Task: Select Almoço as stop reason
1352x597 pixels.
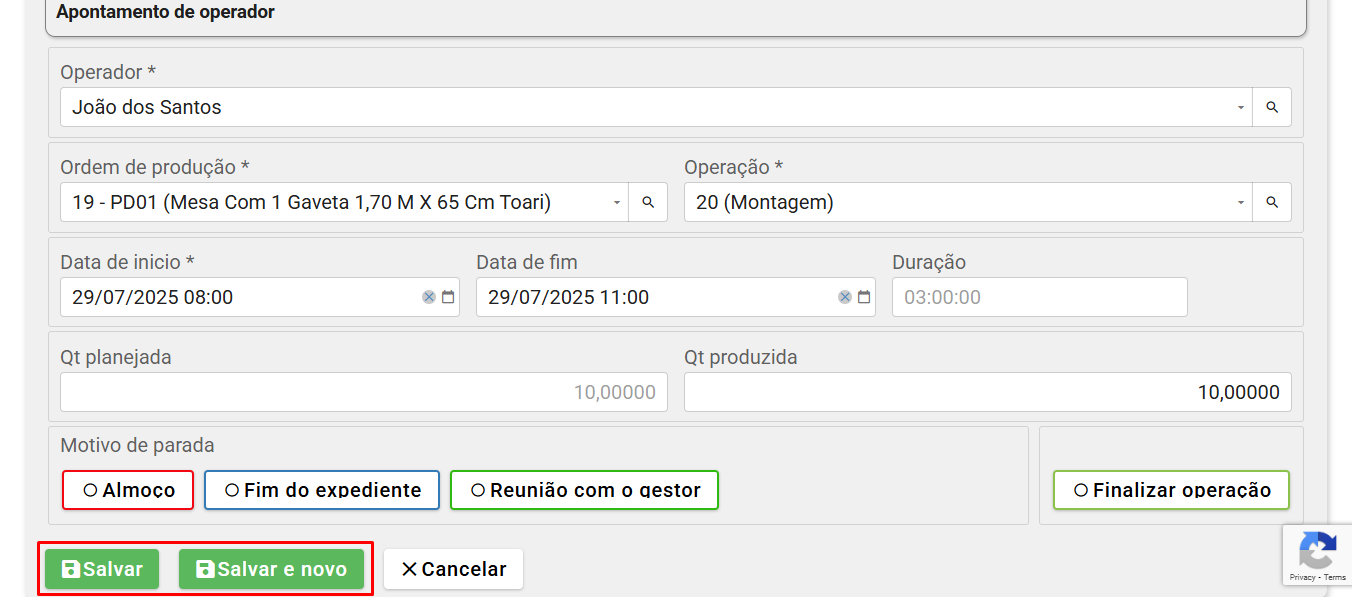Action: click(x=128, y=490)
